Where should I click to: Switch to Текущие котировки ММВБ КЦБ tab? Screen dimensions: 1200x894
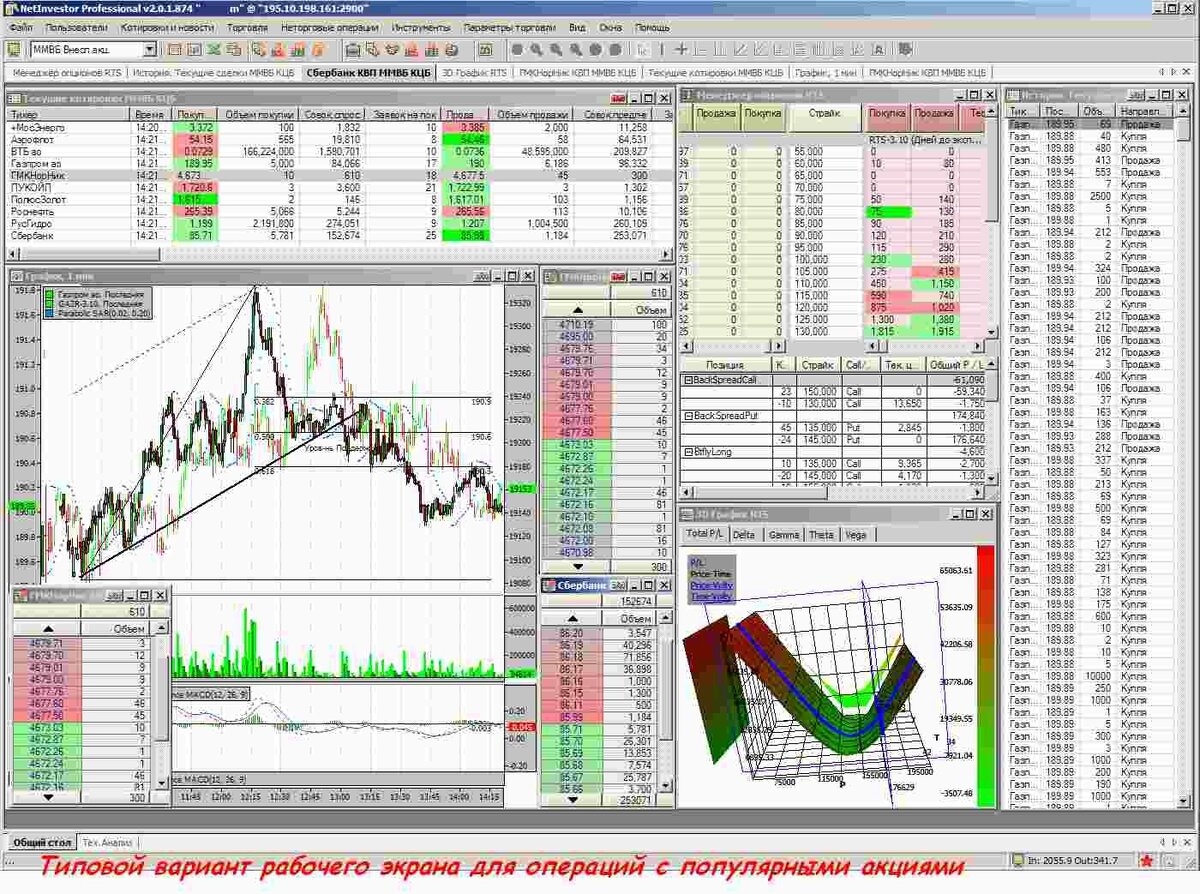pyautogui.click(x=715, y=73)
